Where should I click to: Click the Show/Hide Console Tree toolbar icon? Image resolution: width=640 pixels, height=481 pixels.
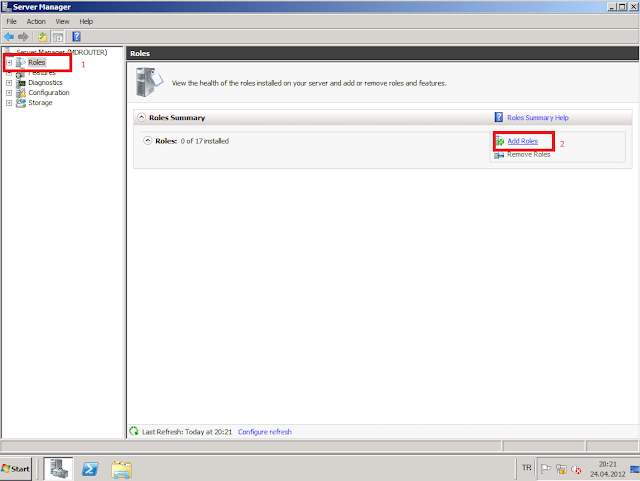[58, 36]
